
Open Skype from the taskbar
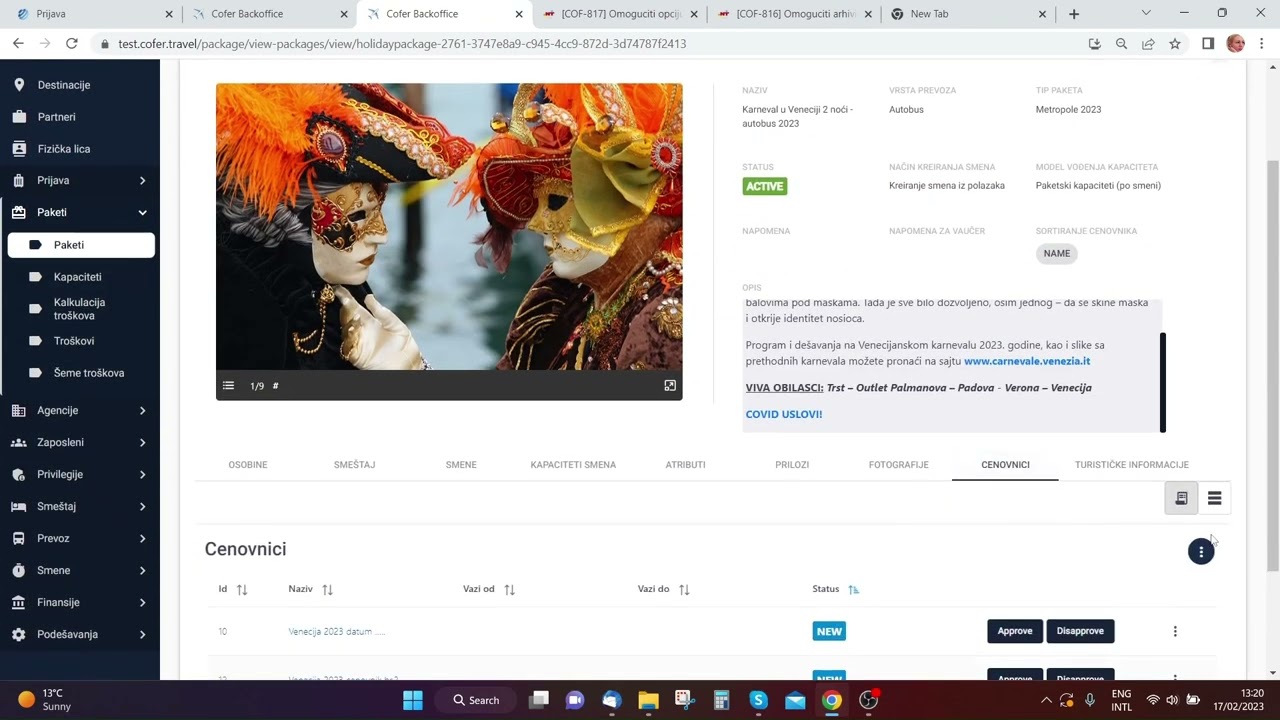point(758,700)
